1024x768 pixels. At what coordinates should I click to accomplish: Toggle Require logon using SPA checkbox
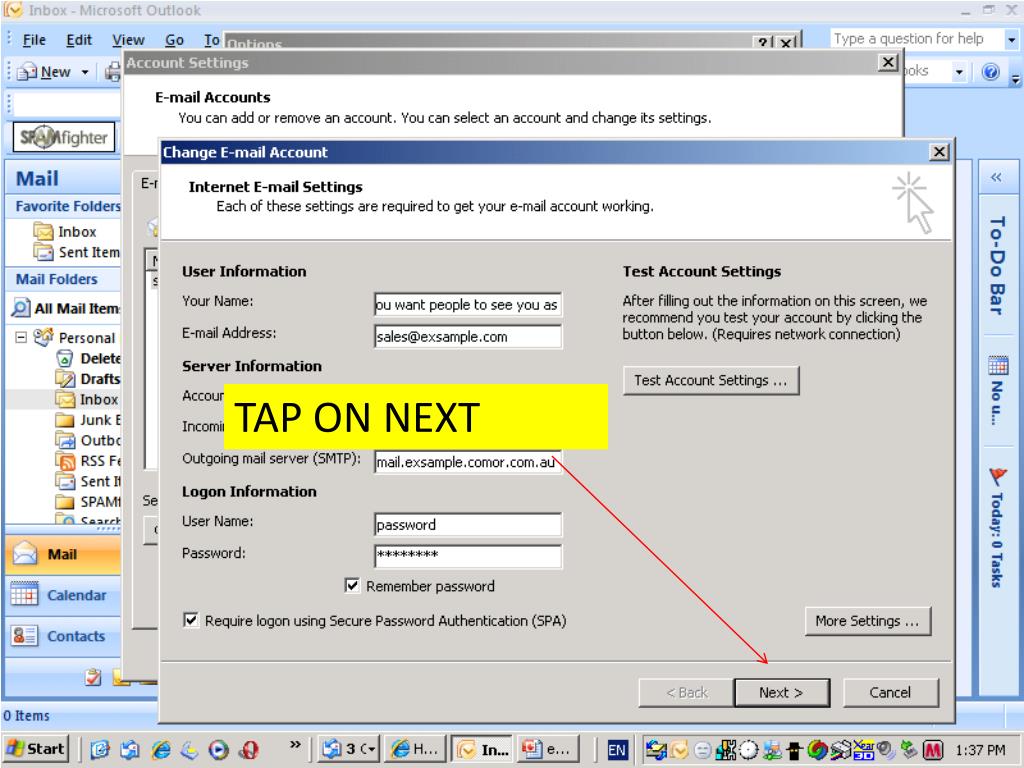[x=191, y=620]
